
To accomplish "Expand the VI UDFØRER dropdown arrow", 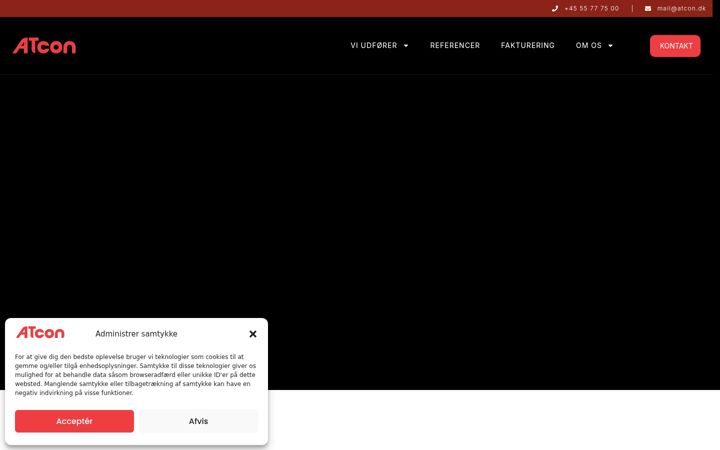I will click(x=406, y=45).
